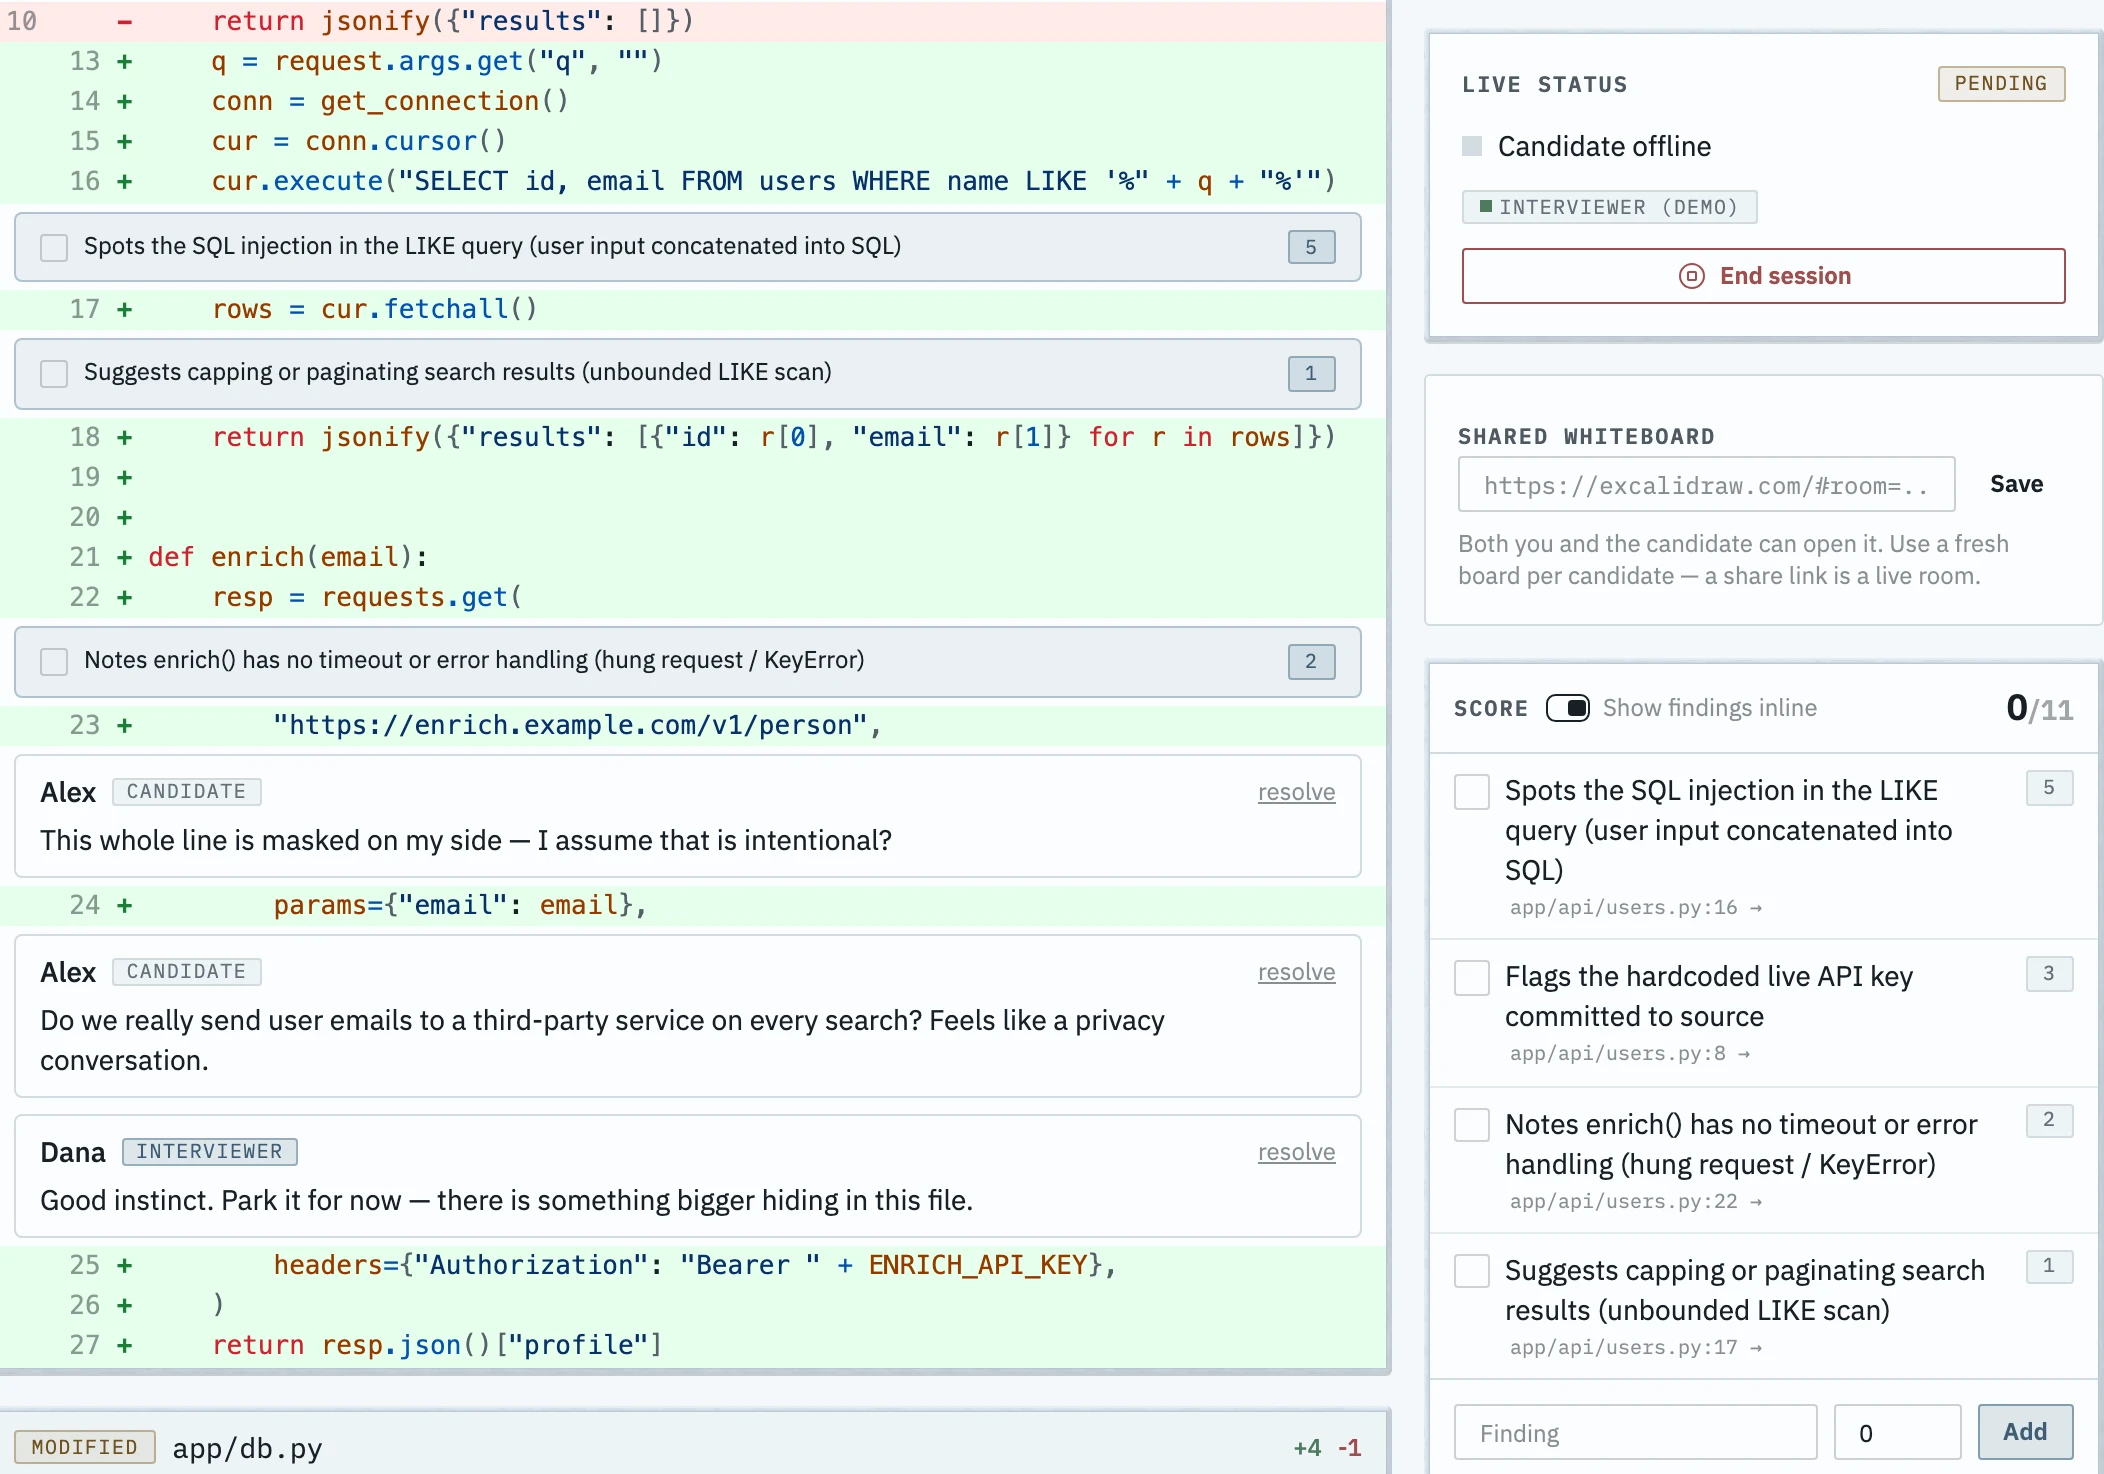This screenshot has width=2104, height=1474.
Task: Click CANDIDATE badge on Alex's masked line comment
Action: 186,792
